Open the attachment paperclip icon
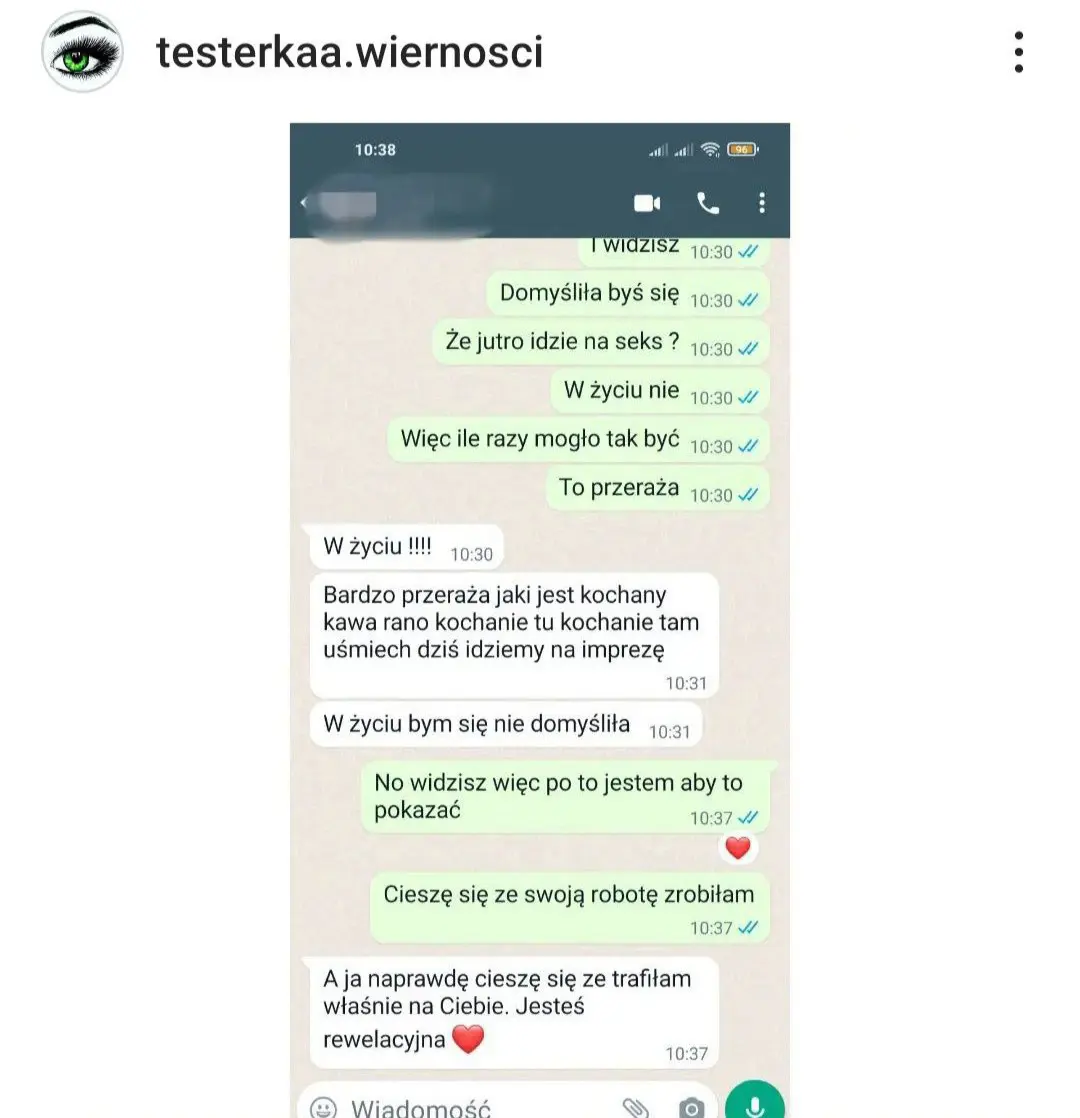 tap(636, 1107)
